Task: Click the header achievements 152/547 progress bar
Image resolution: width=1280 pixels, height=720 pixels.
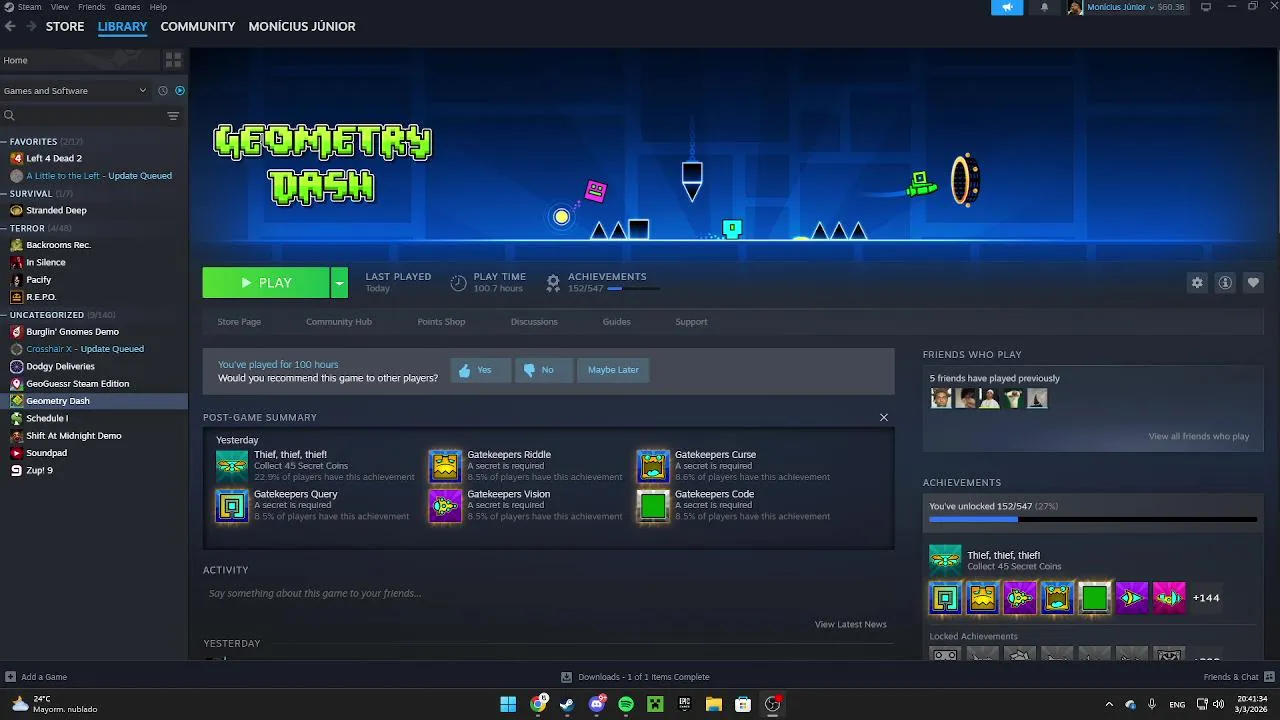Action: coord(633,289)
